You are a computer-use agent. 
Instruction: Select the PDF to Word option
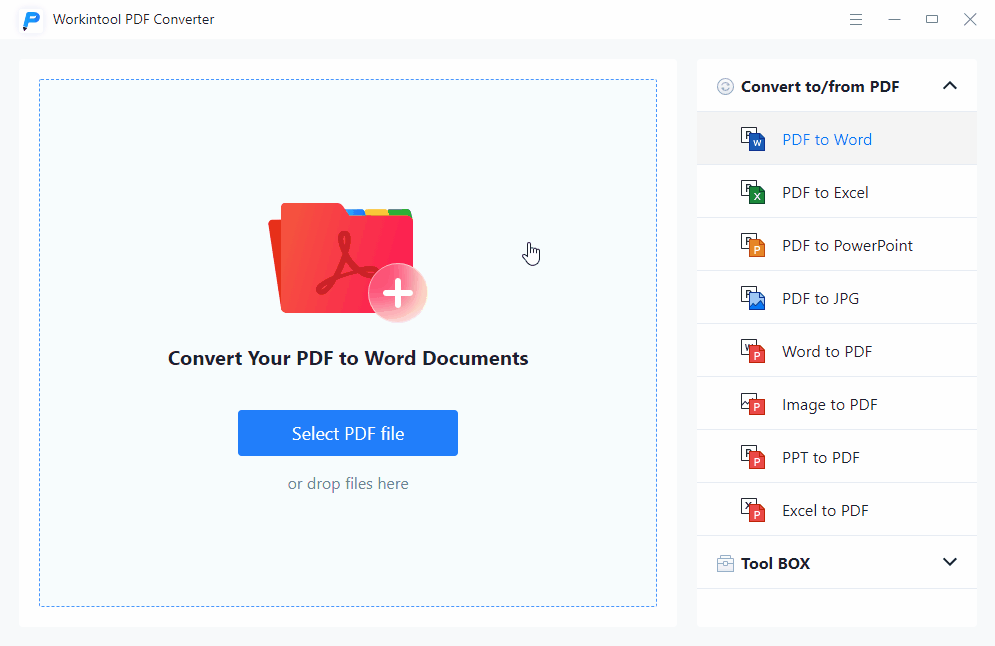(836, 138)
